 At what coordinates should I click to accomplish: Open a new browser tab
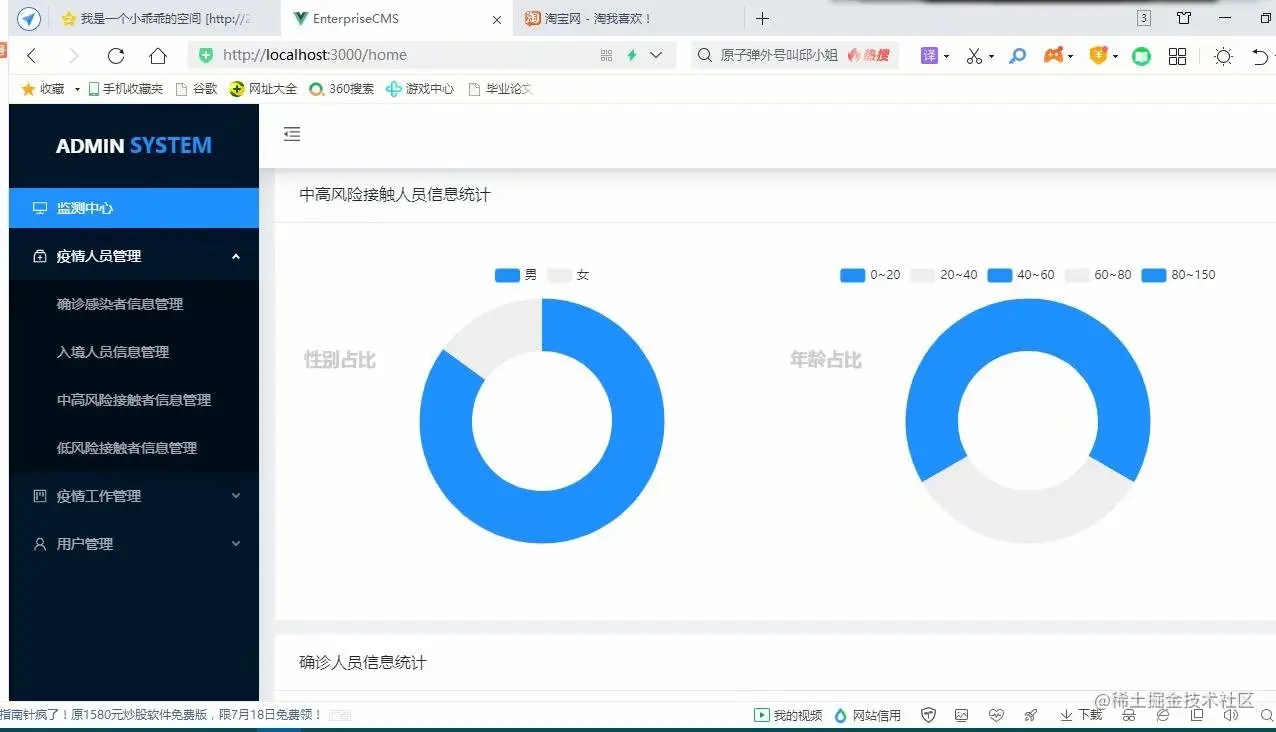[x=763, y=19]
